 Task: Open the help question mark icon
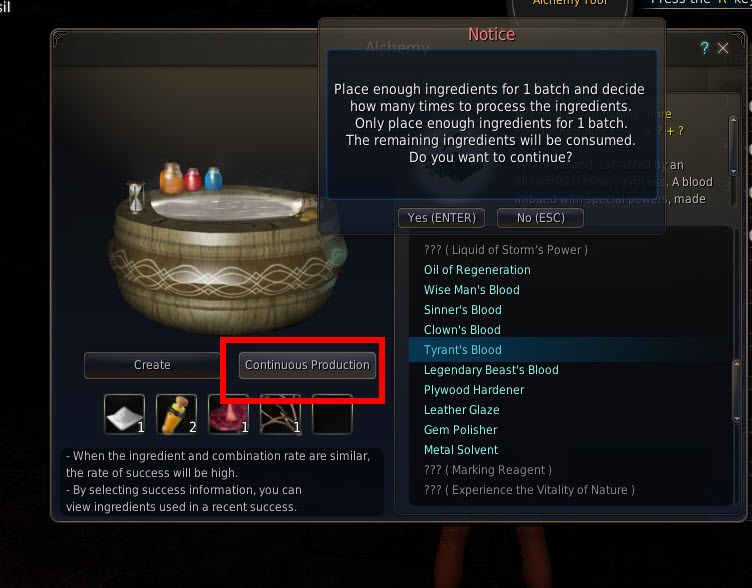(x=704, y=48)
